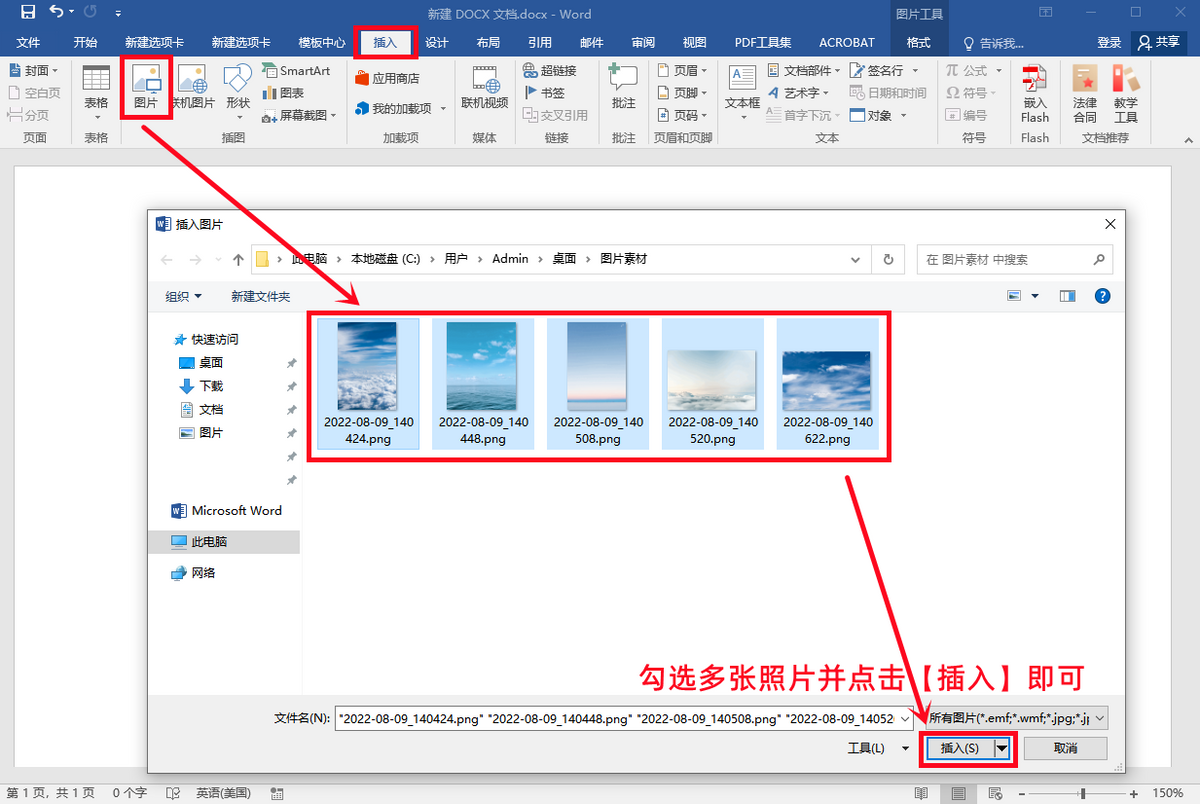Select thumbnail 2022-08-09_140622.png
1200x804 pixels.
click(x=827, y=383)
